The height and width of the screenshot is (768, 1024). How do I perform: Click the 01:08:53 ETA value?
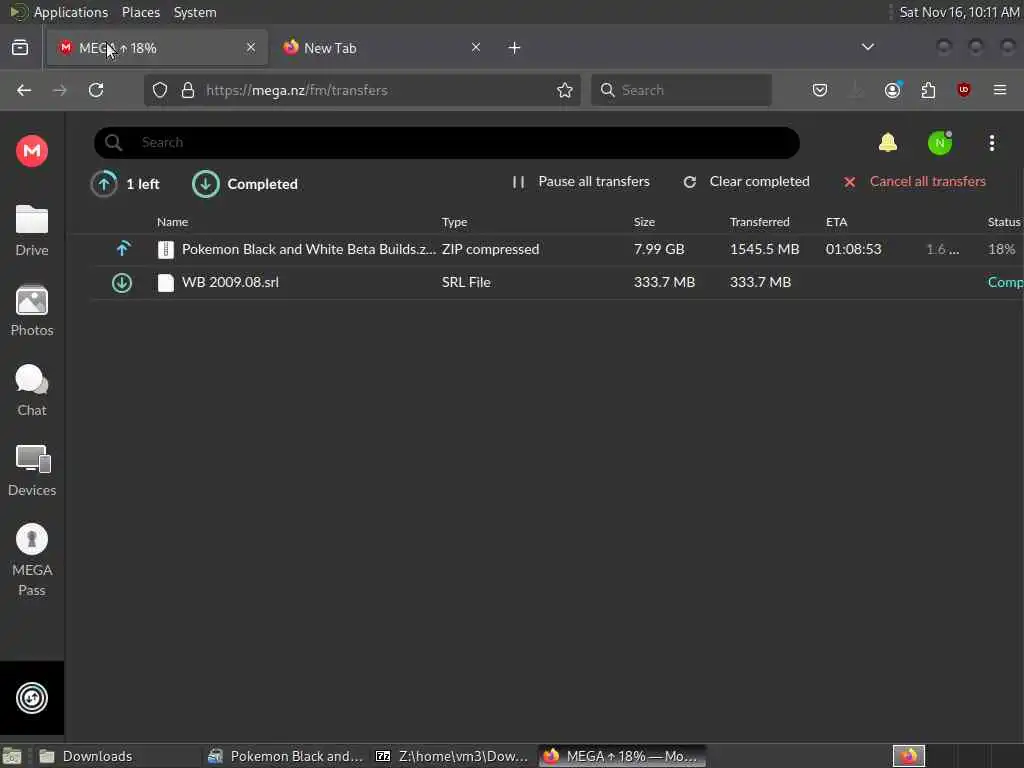pos(853,249)
